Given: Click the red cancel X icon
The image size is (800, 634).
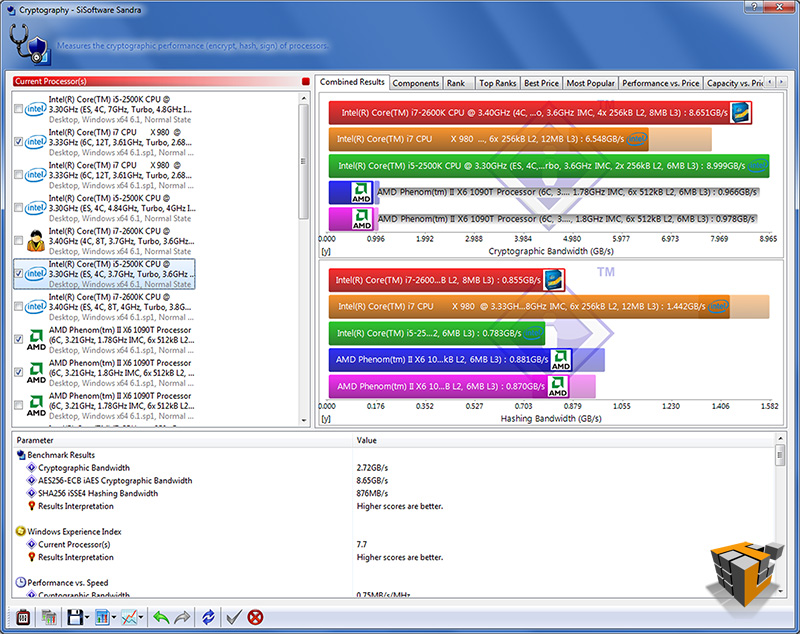Looking at the screenshot, I should click(x=255, y=618).
